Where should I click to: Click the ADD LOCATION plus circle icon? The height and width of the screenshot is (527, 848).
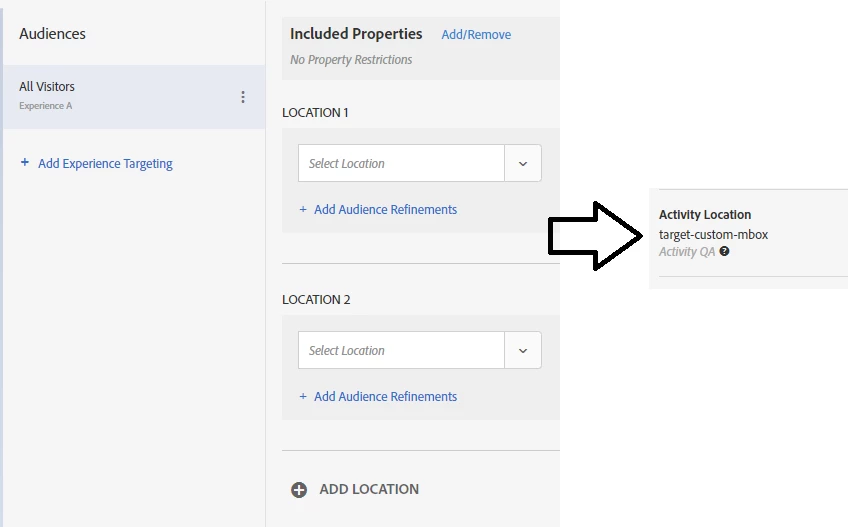[299, 490]
